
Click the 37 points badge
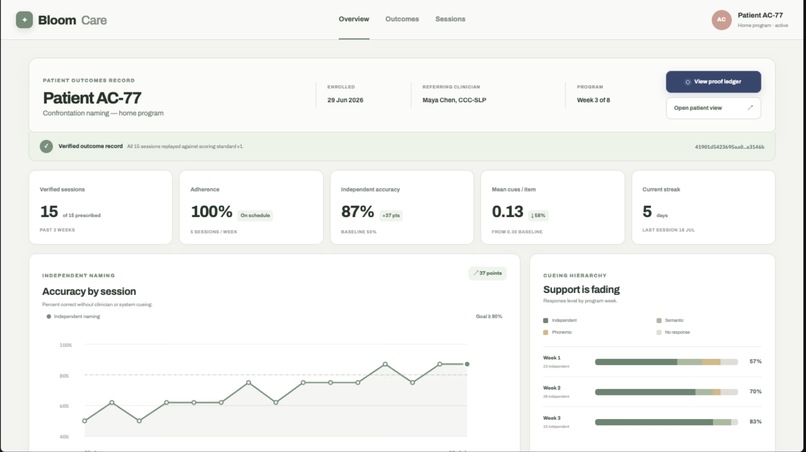pos(487,274)
